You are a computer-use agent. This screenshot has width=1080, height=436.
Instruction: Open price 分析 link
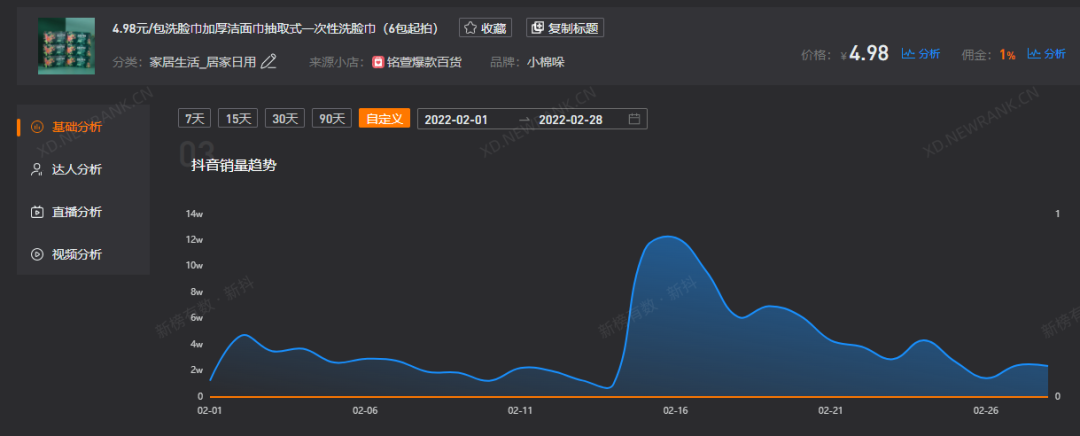click(928, 54)
